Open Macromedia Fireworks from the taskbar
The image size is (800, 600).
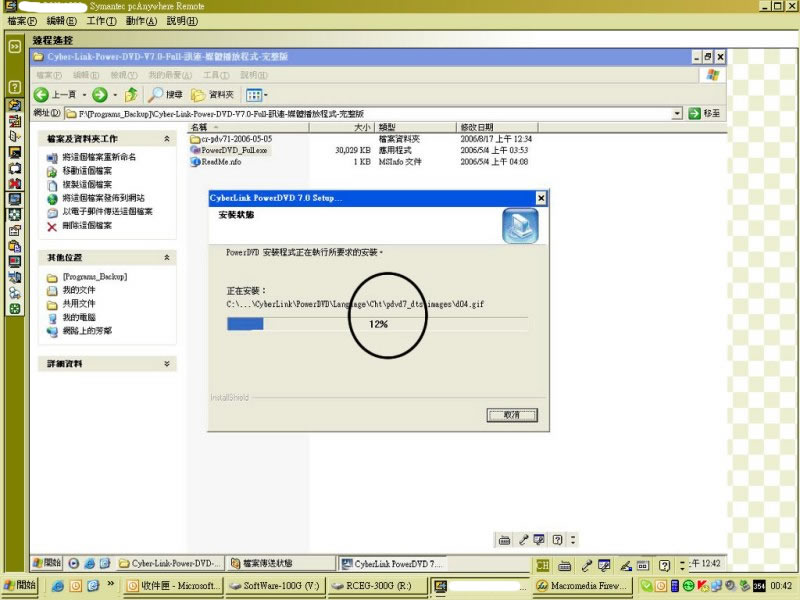click(583, 585)
